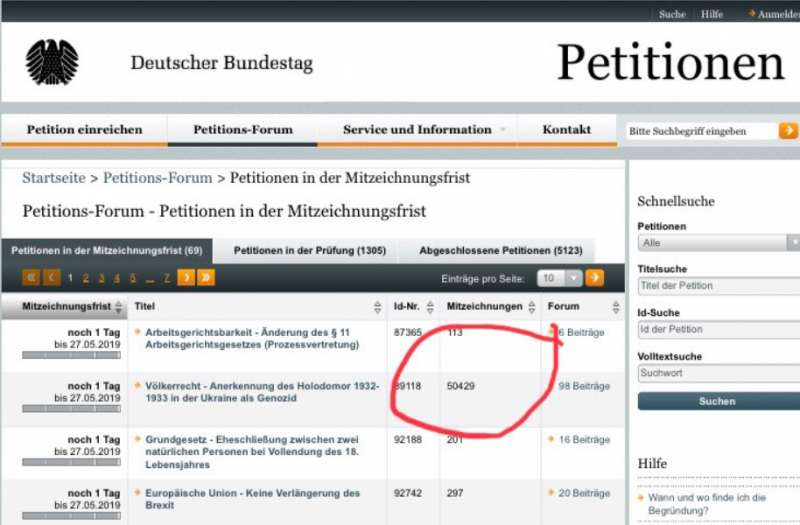Select signature count 50429
Image resolution: width=800 pixels, height=525 pixels.
tap(461, 386)
